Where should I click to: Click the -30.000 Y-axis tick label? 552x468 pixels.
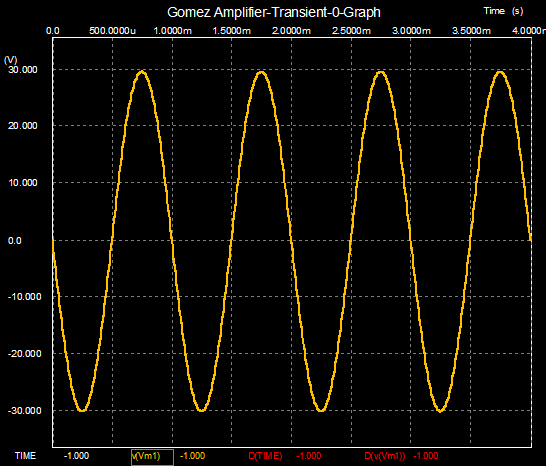[x=25, y=411]
